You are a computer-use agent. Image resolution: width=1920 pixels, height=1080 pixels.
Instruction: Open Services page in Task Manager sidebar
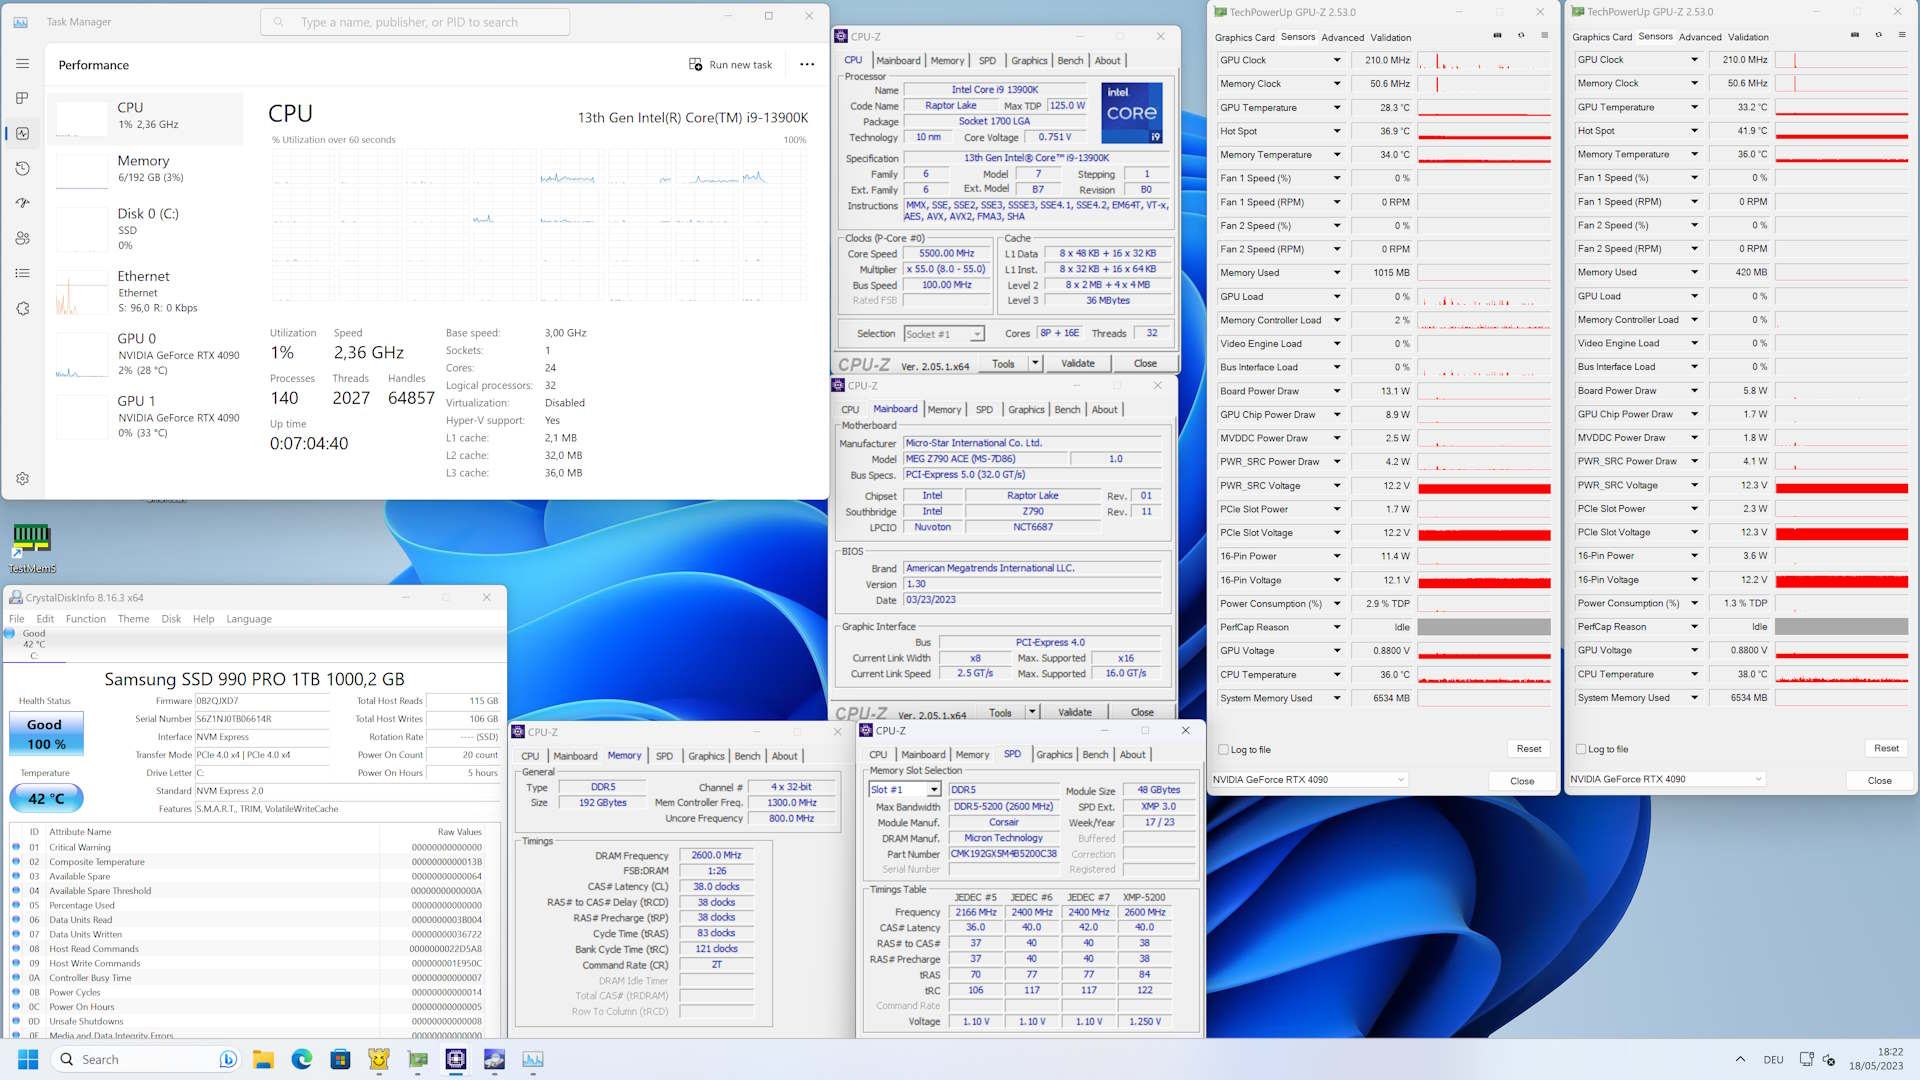[x=22, y=308]
